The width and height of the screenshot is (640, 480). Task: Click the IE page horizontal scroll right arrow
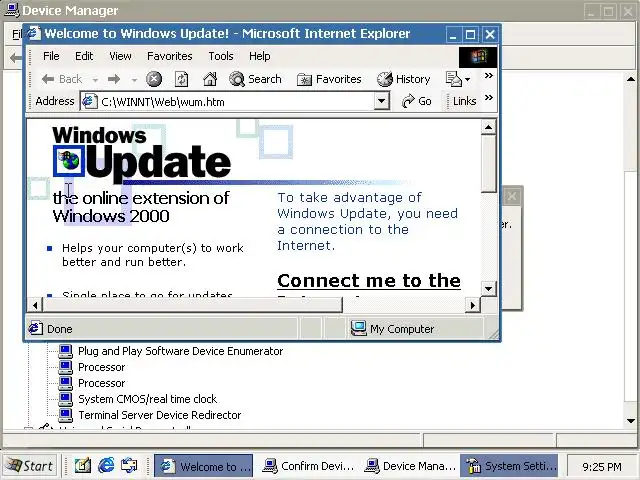click(473, 305)
